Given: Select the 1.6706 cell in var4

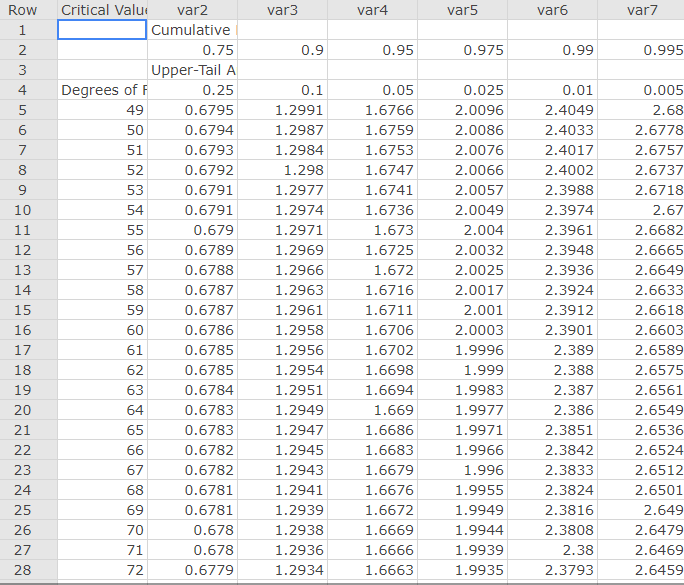Looking at the screenshot, I should (x=372, y=330).
